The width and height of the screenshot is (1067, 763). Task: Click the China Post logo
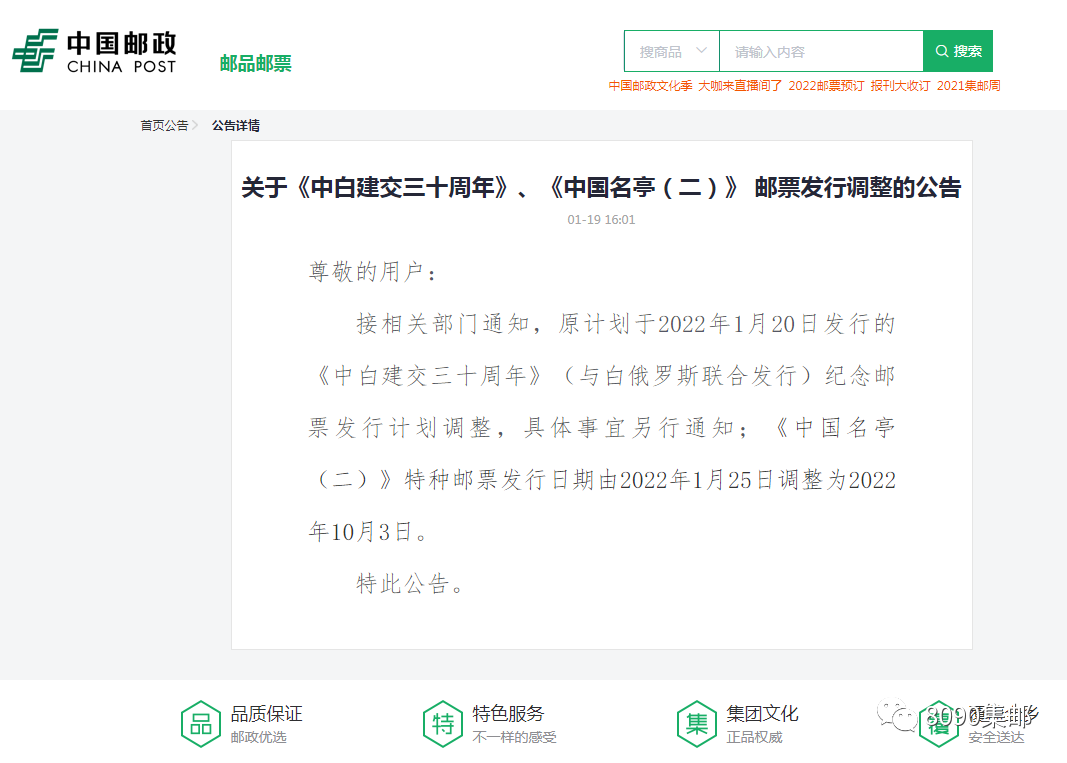tap(95, 51)
